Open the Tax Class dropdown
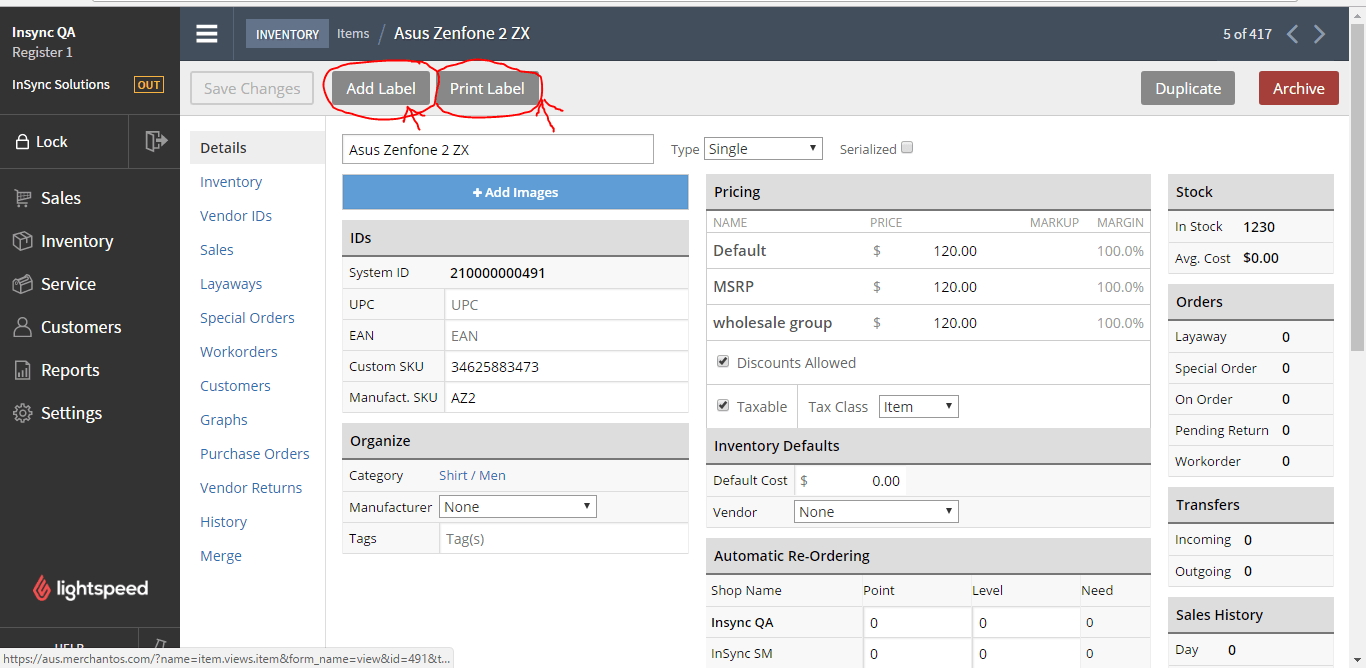 coord(918,407)
